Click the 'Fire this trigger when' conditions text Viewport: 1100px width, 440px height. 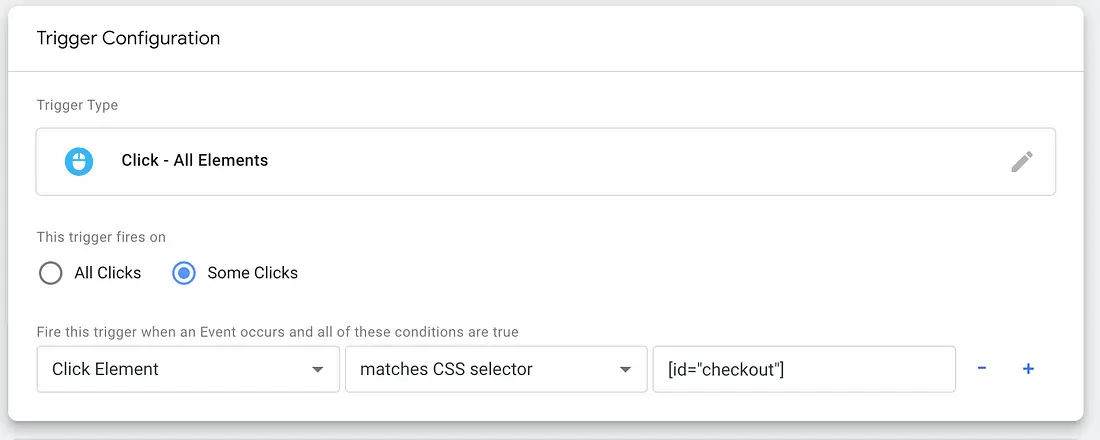[x=278, y=332]
